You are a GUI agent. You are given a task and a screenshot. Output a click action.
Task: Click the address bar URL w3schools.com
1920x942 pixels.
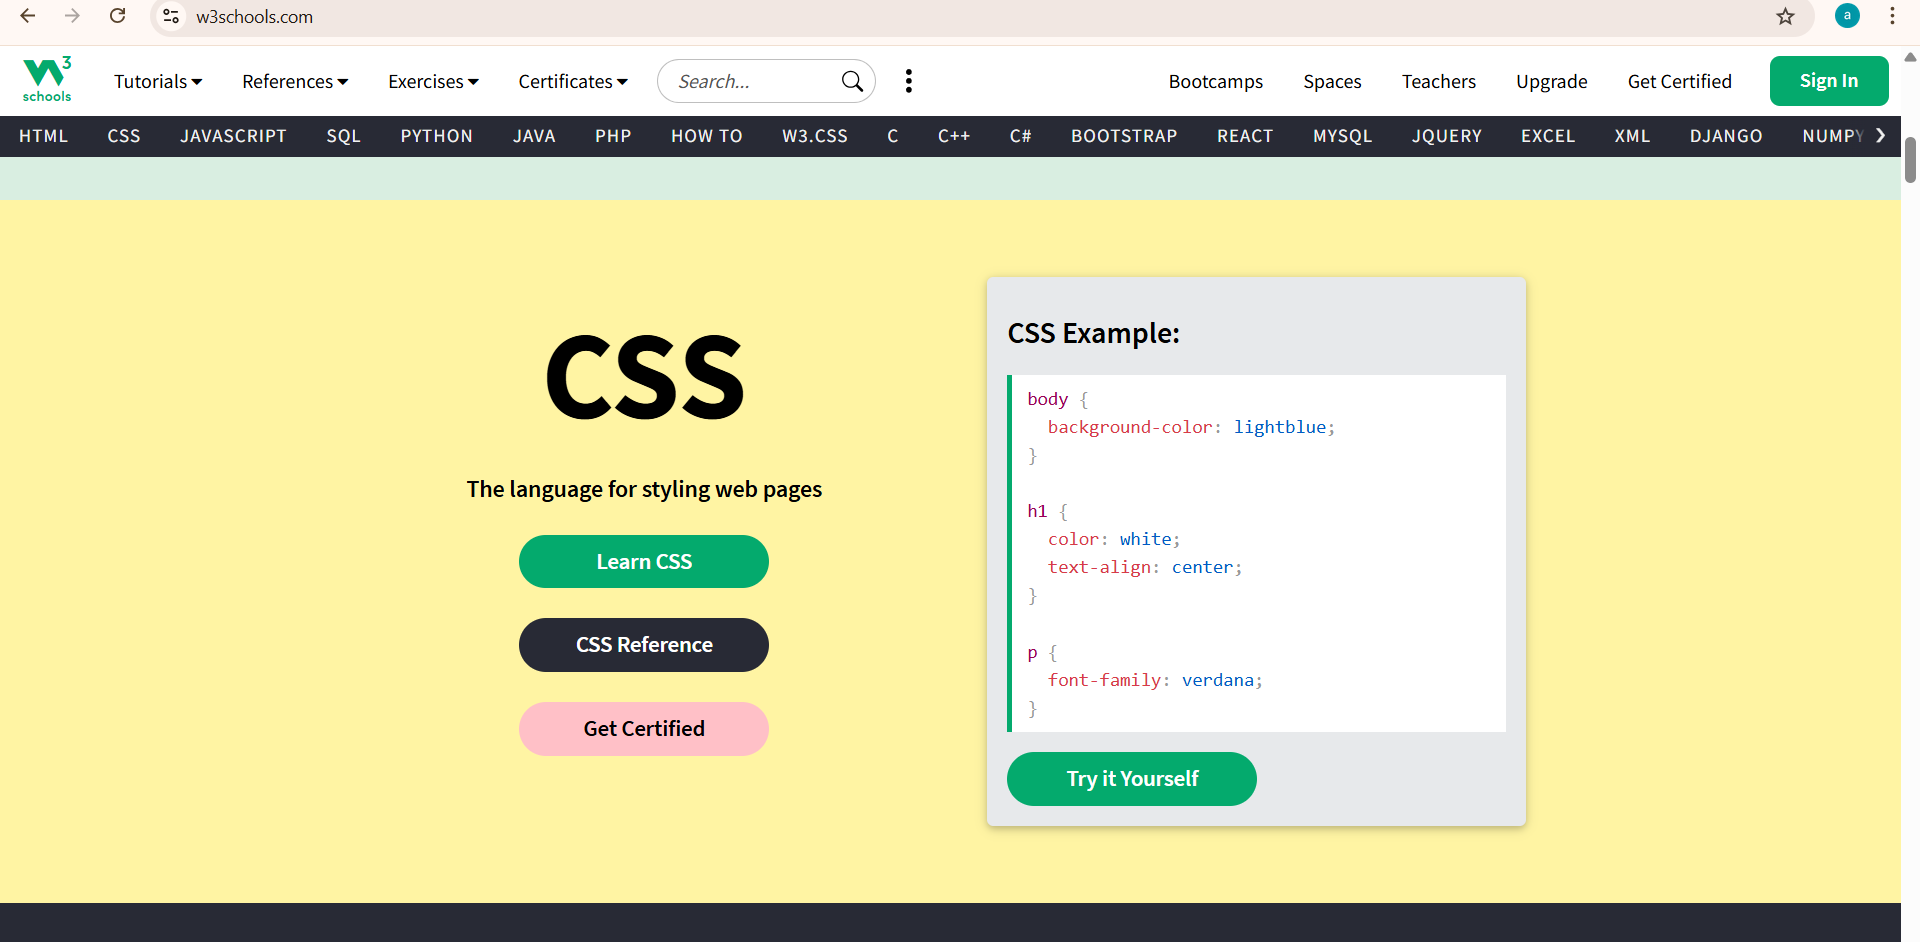tap(254, 17)
